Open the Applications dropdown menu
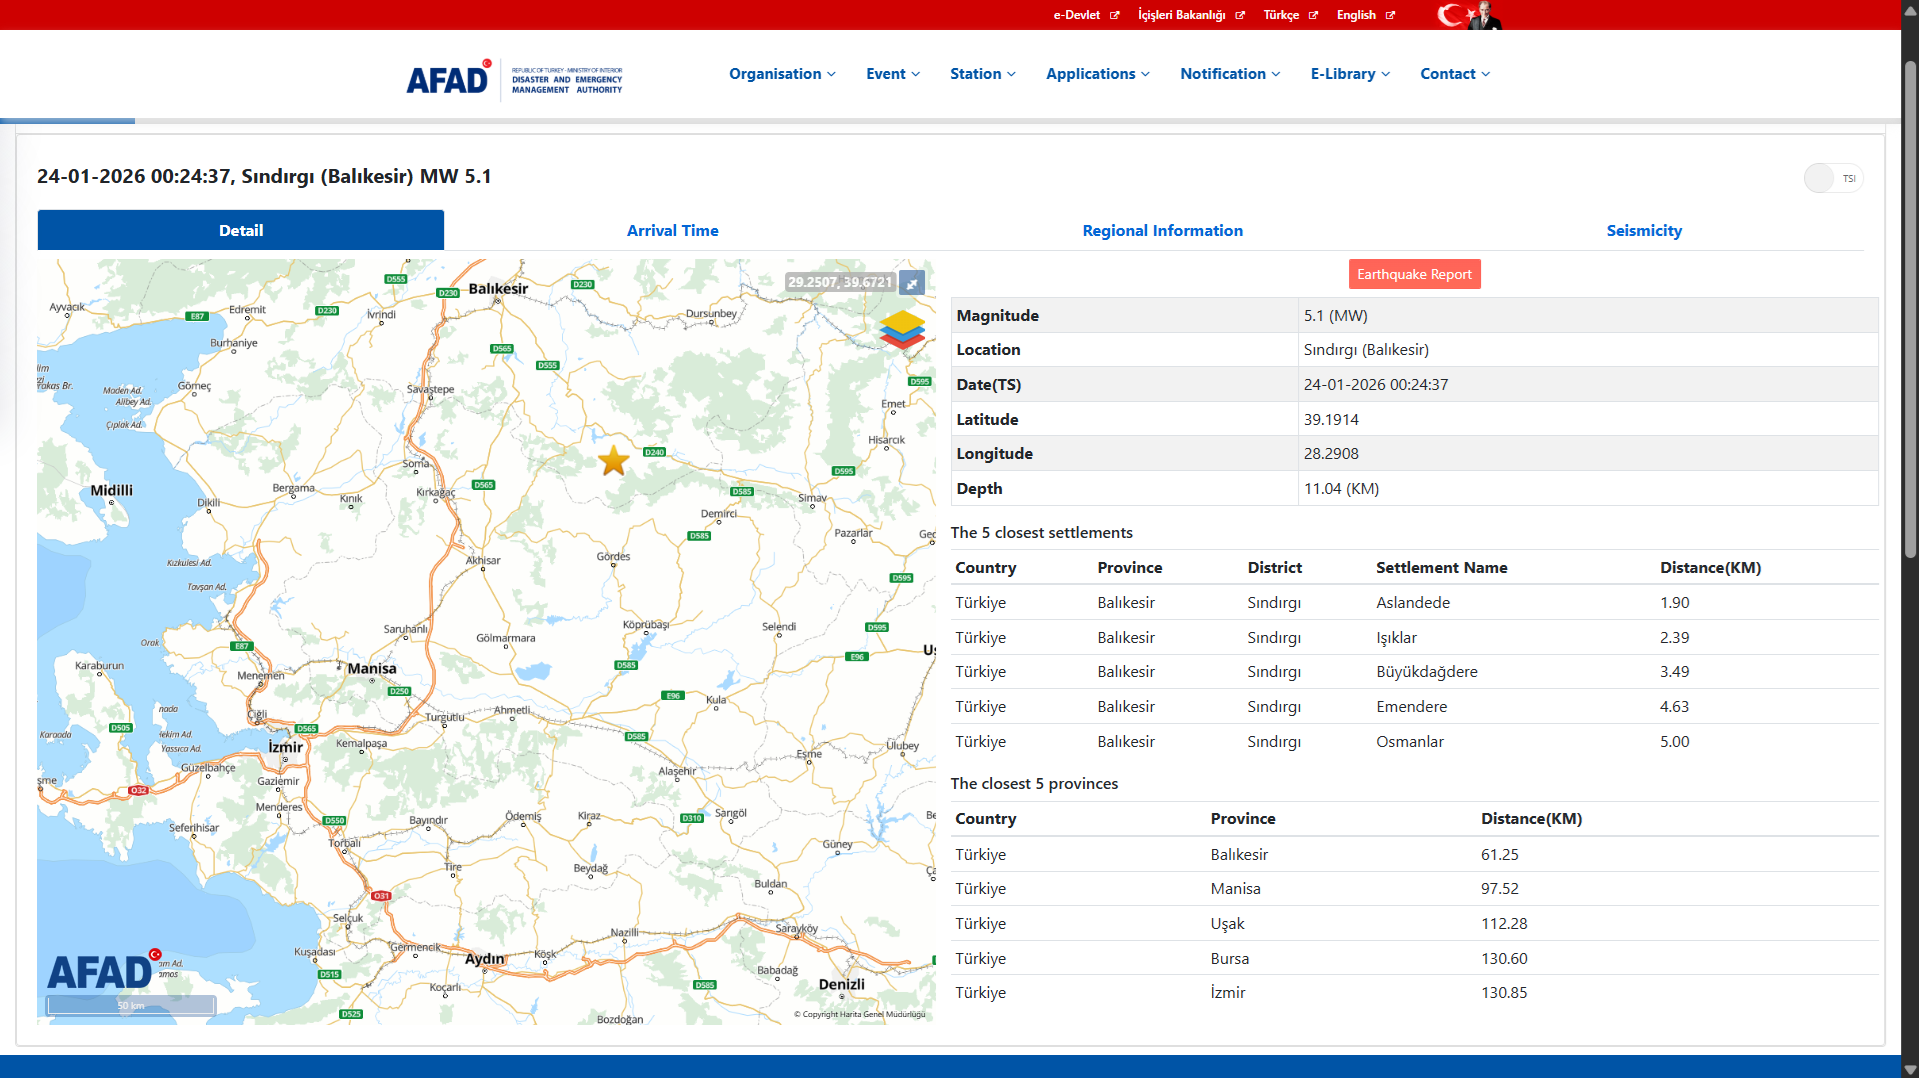The image size is (1919, 1078). coord(1097,74)
